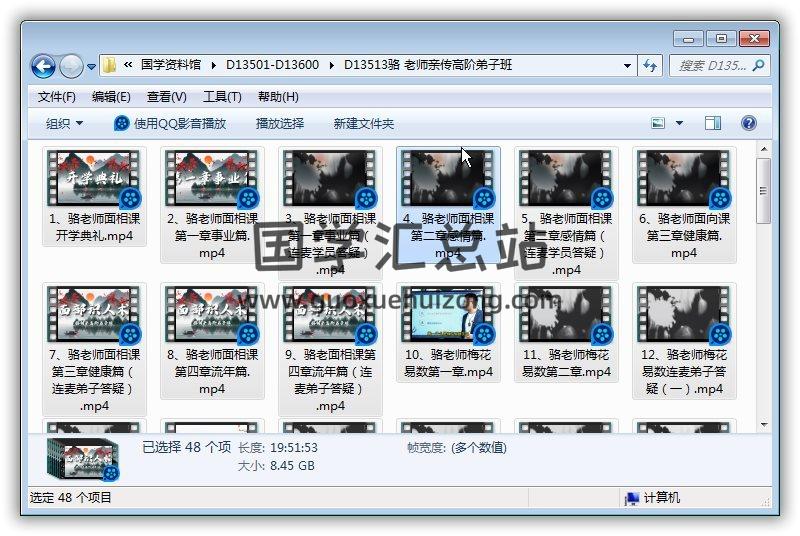Click the change view icon
Viewport: 800px width, 536px height.
pos(659,123)
